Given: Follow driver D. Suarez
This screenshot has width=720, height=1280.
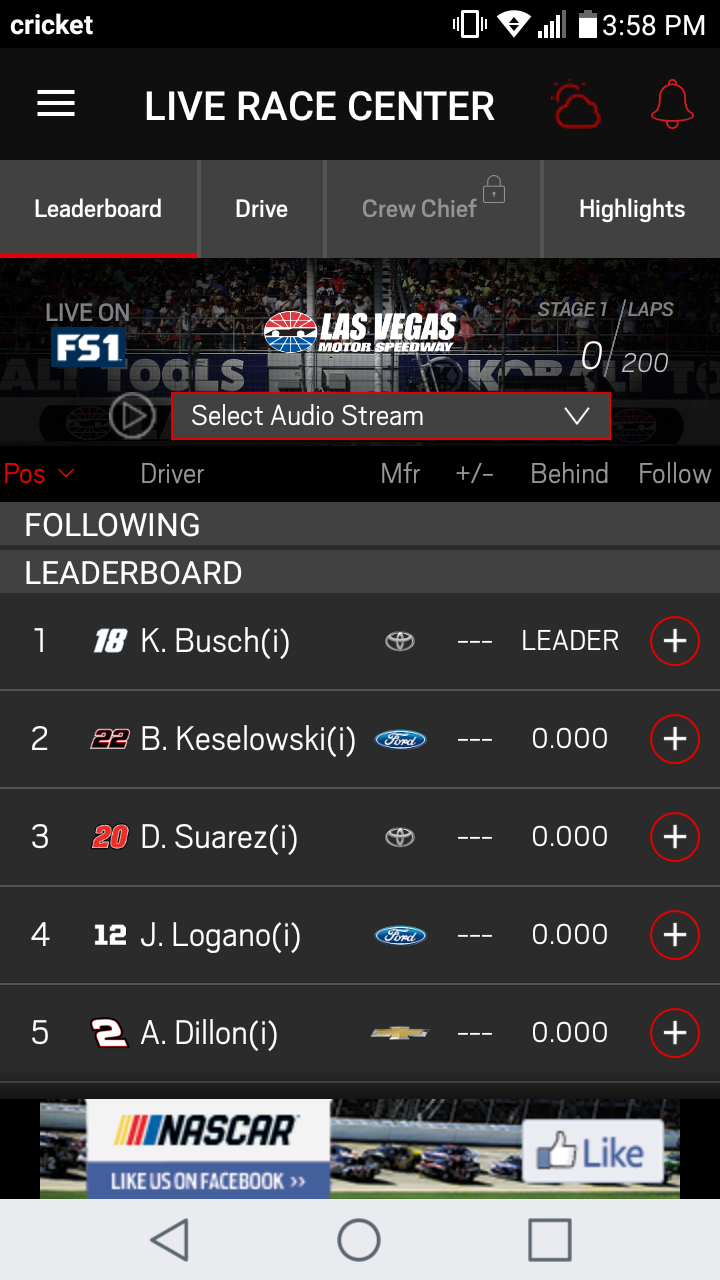Looking at the screenshot, I should pyautogui.click(x=675, y=837).
